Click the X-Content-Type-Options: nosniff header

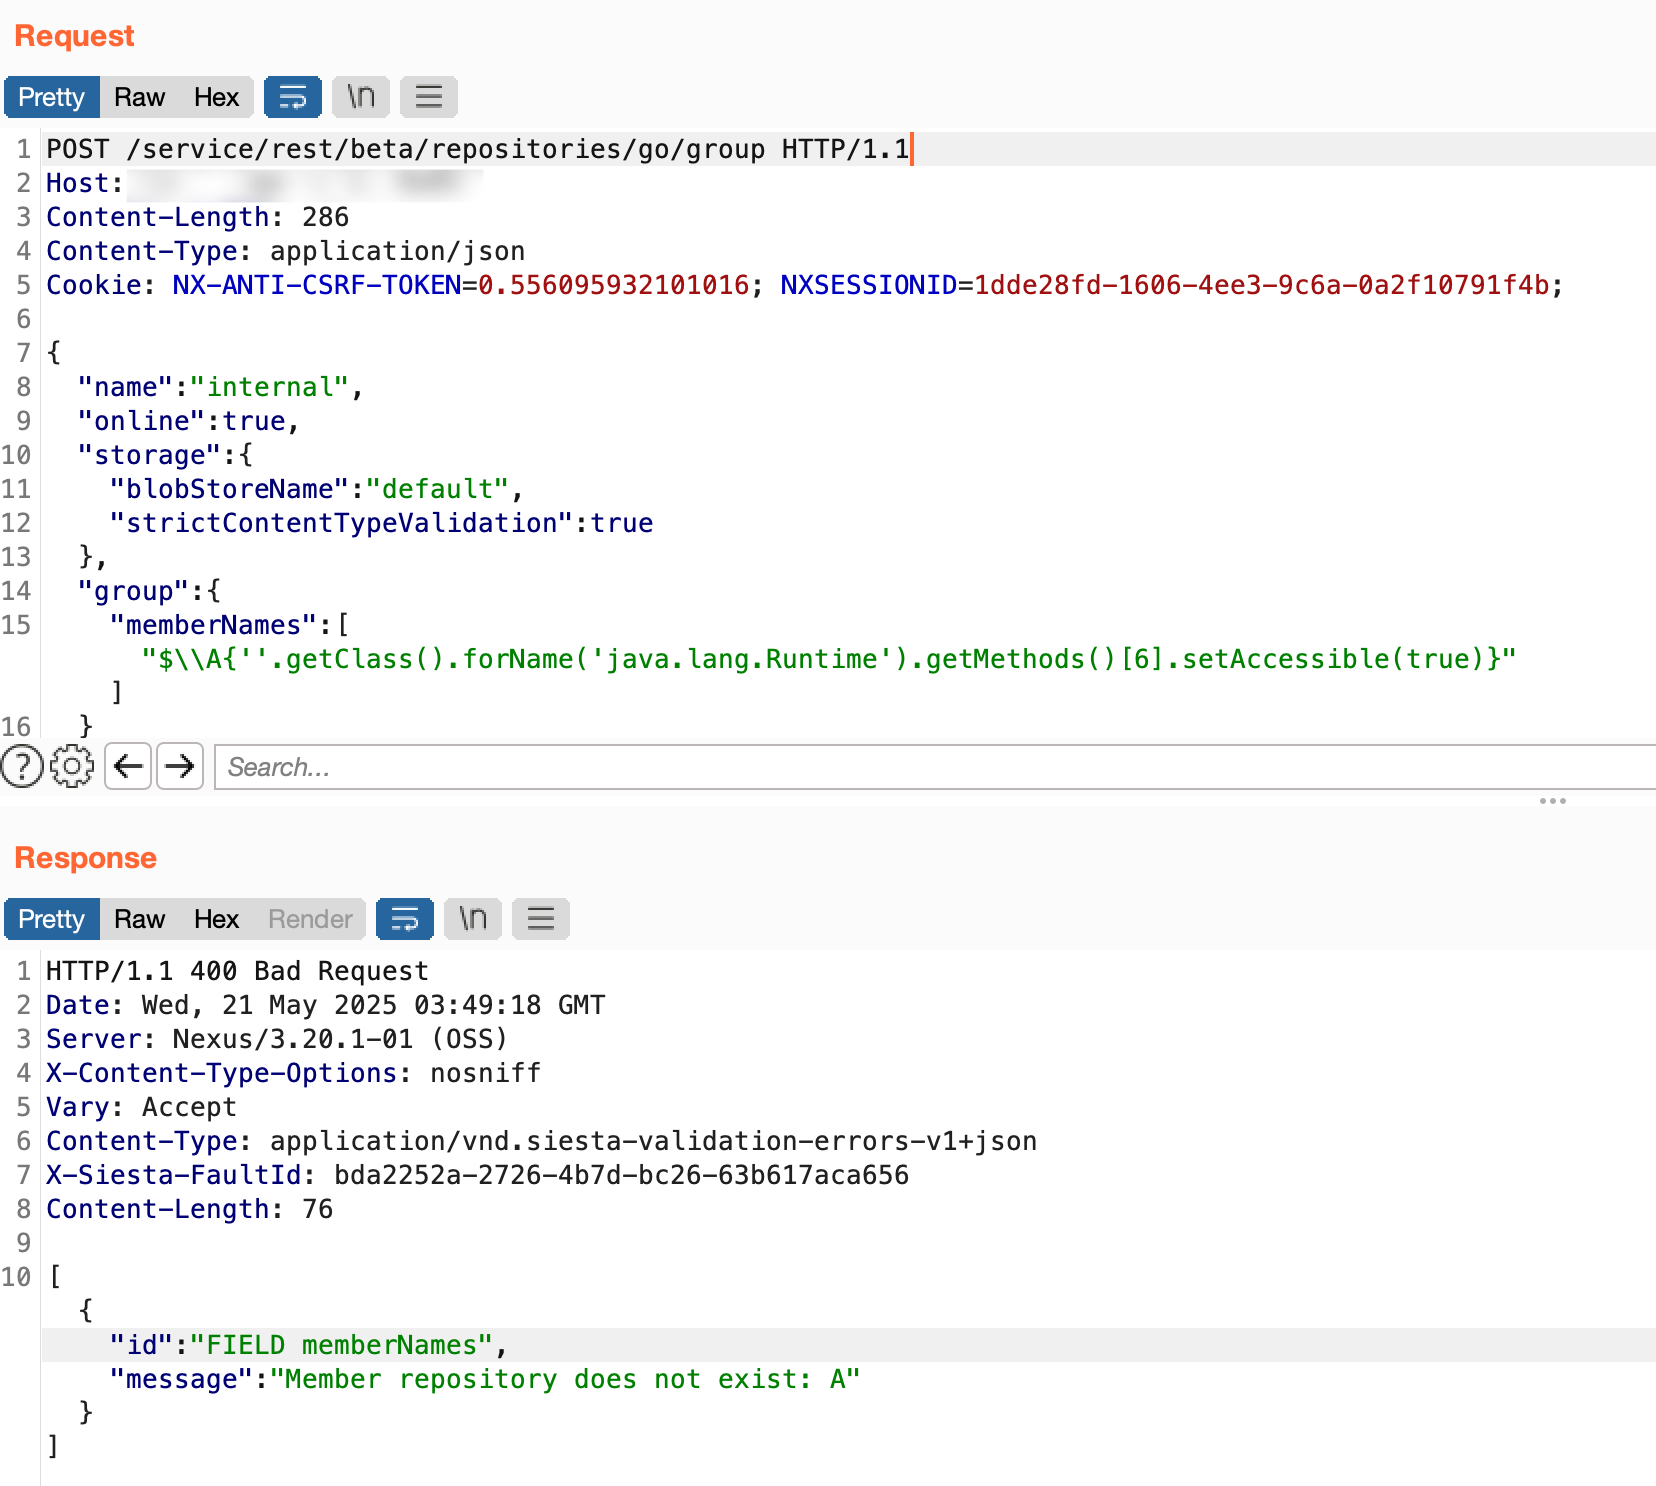pyautogui.click(x=293, y=1073)
